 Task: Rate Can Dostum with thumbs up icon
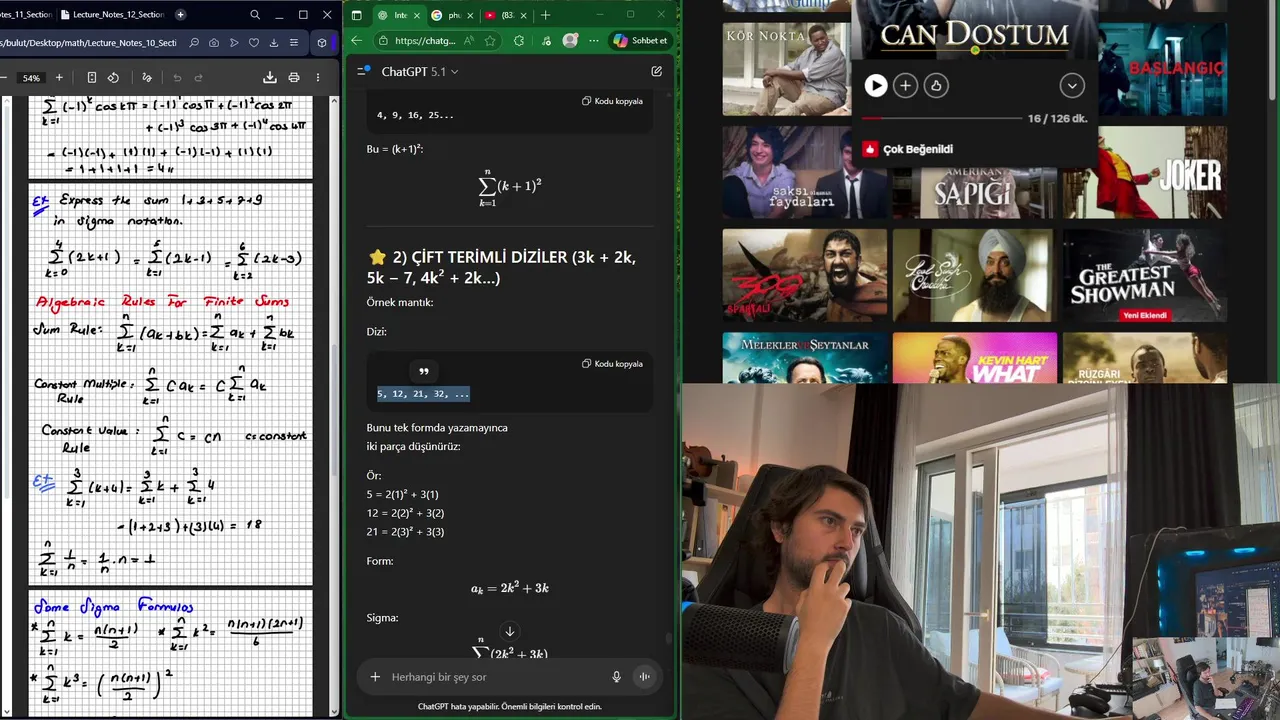pyautogui.click(x=936, y=86)
